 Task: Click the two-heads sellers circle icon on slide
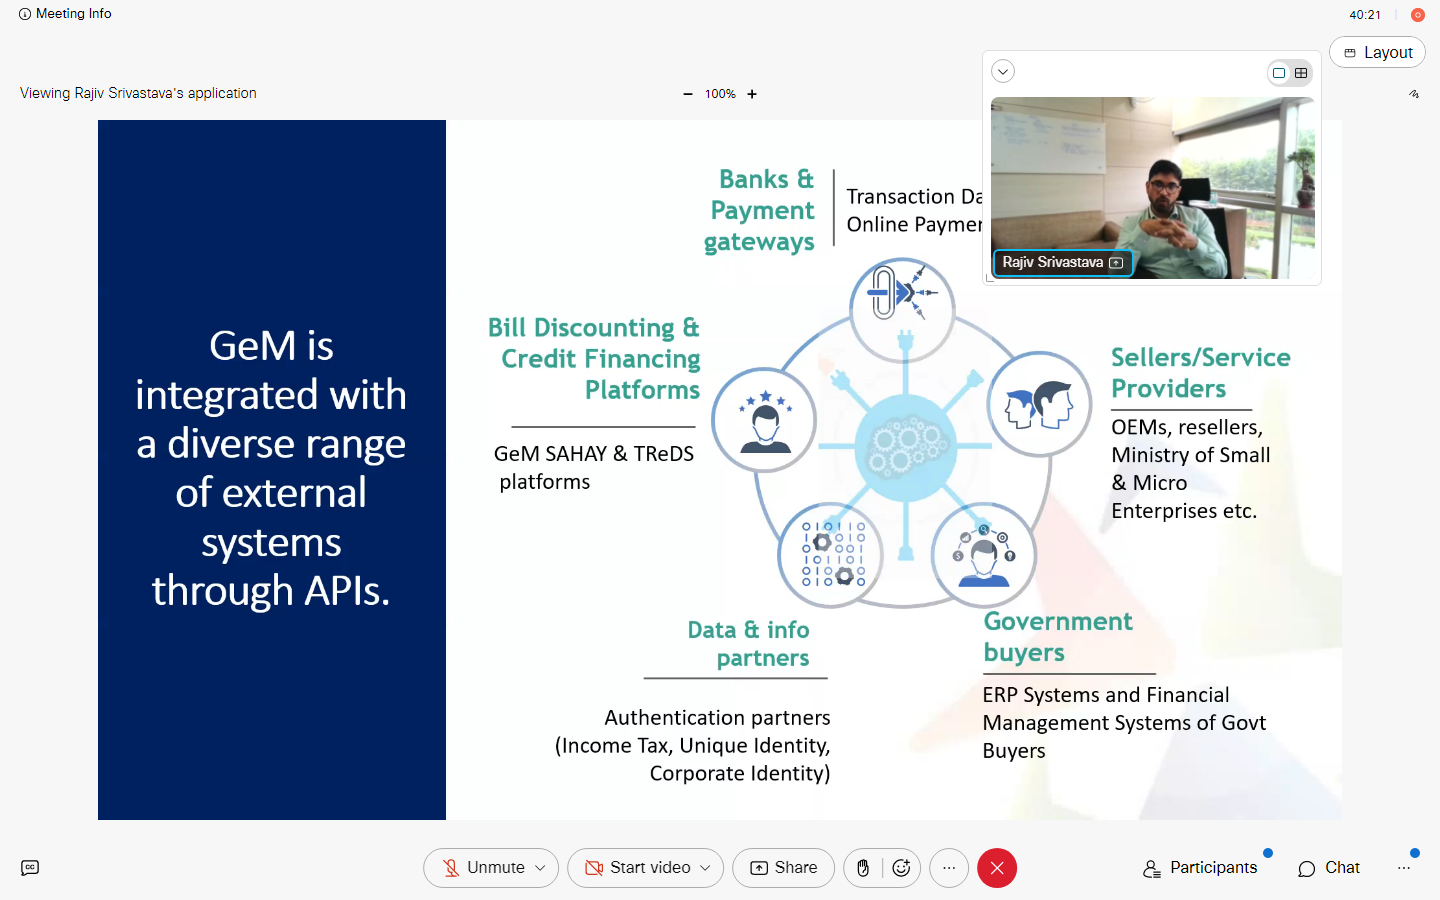1040,404
